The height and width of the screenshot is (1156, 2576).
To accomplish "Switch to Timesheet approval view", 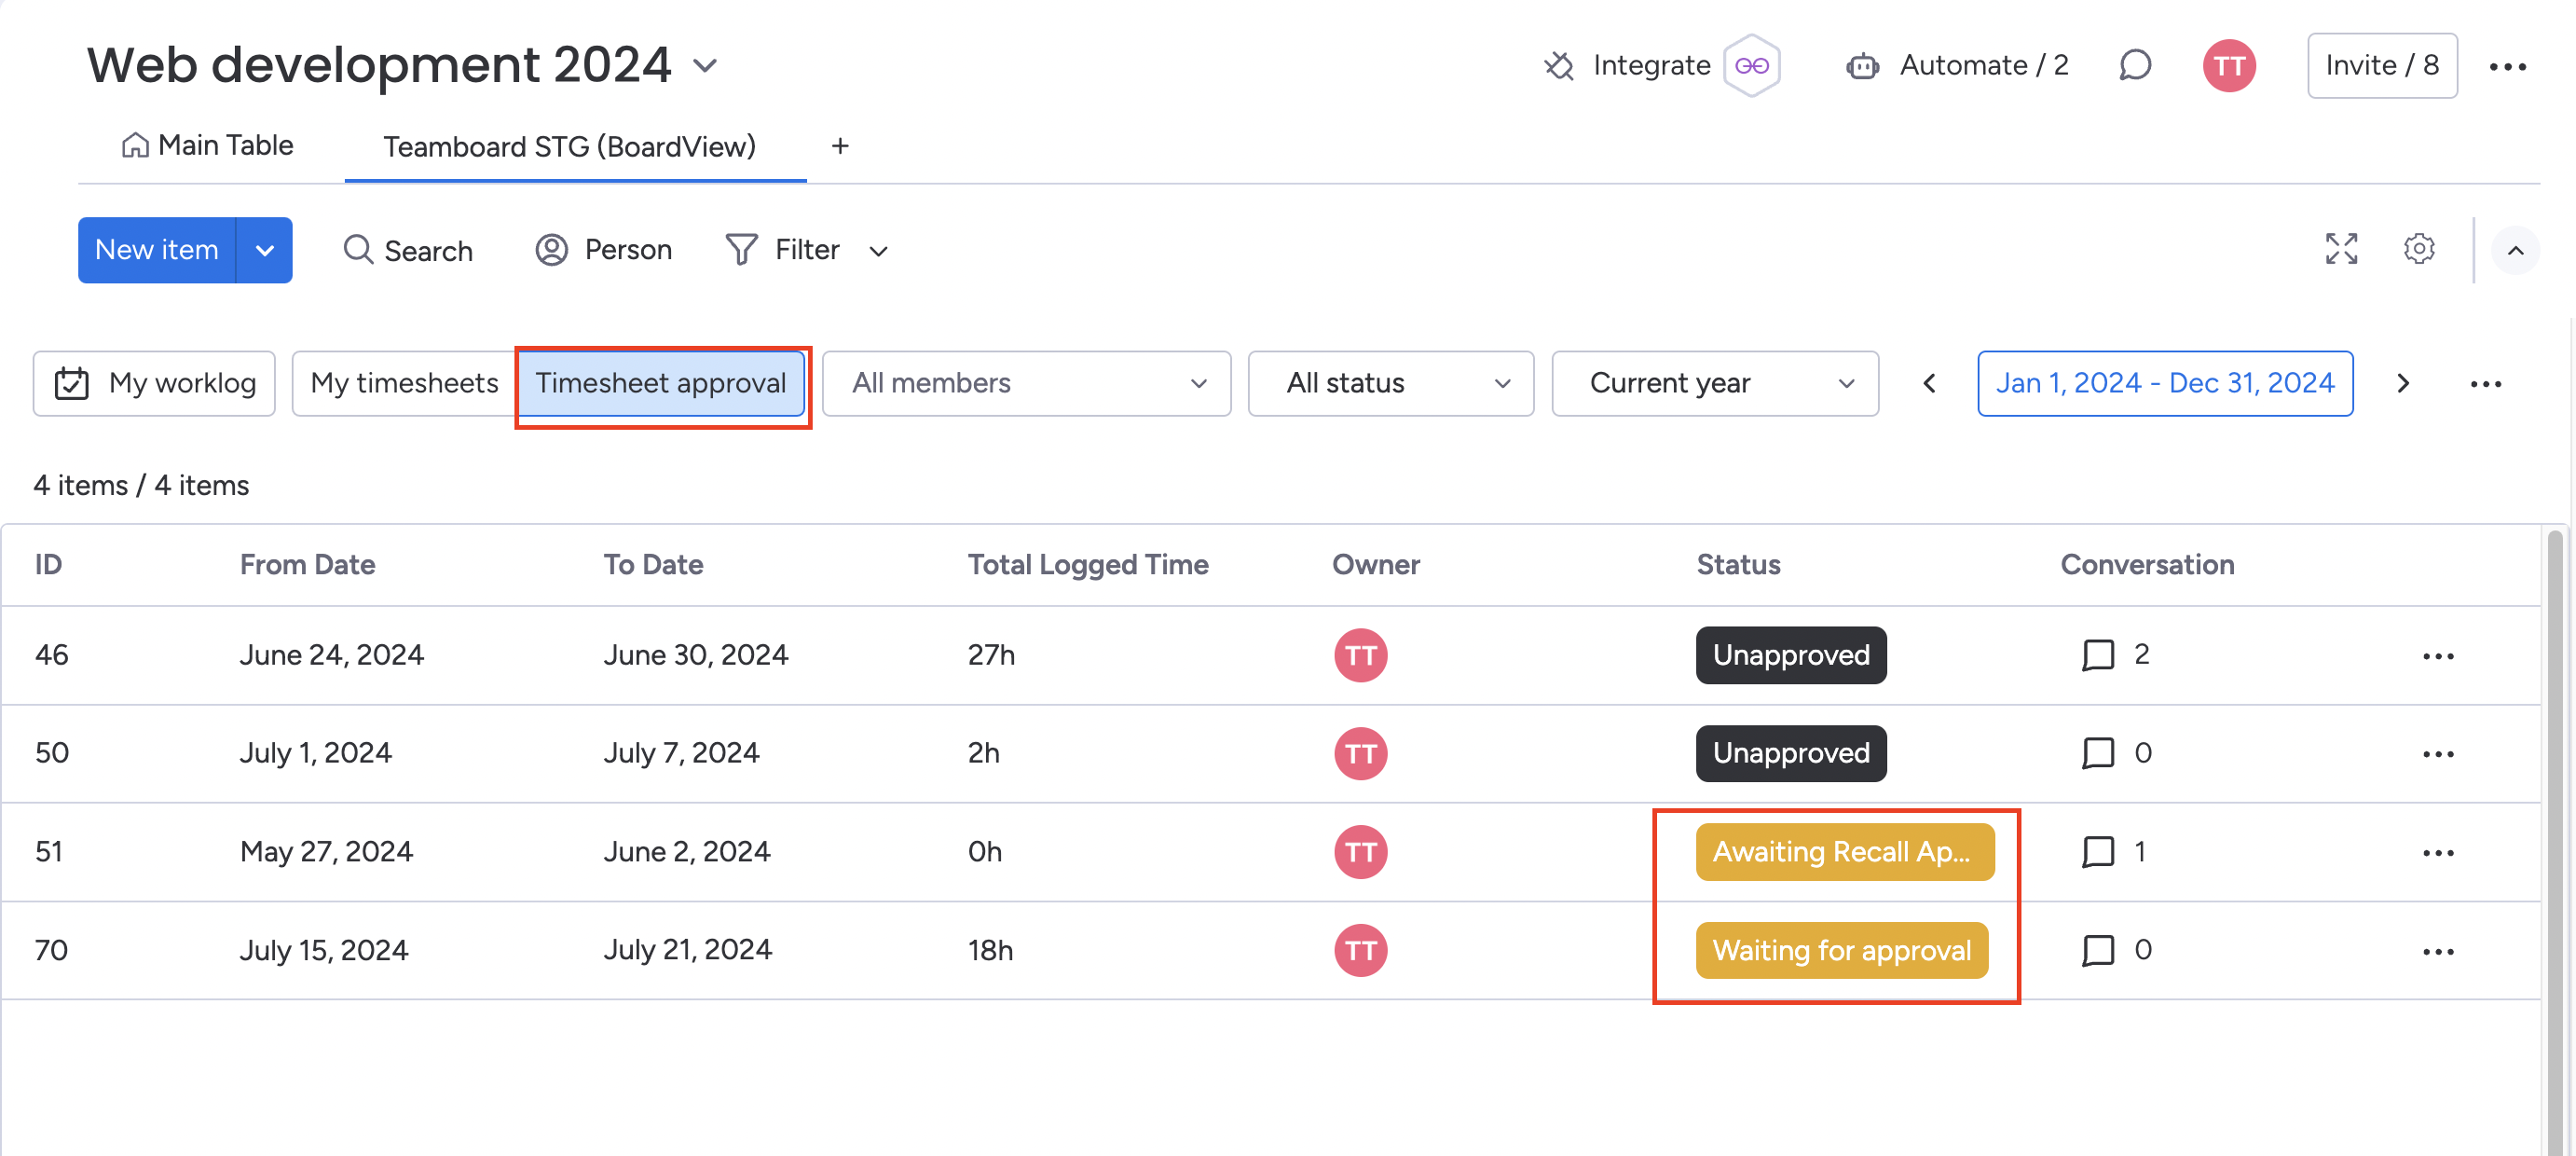I will [661, 381].
